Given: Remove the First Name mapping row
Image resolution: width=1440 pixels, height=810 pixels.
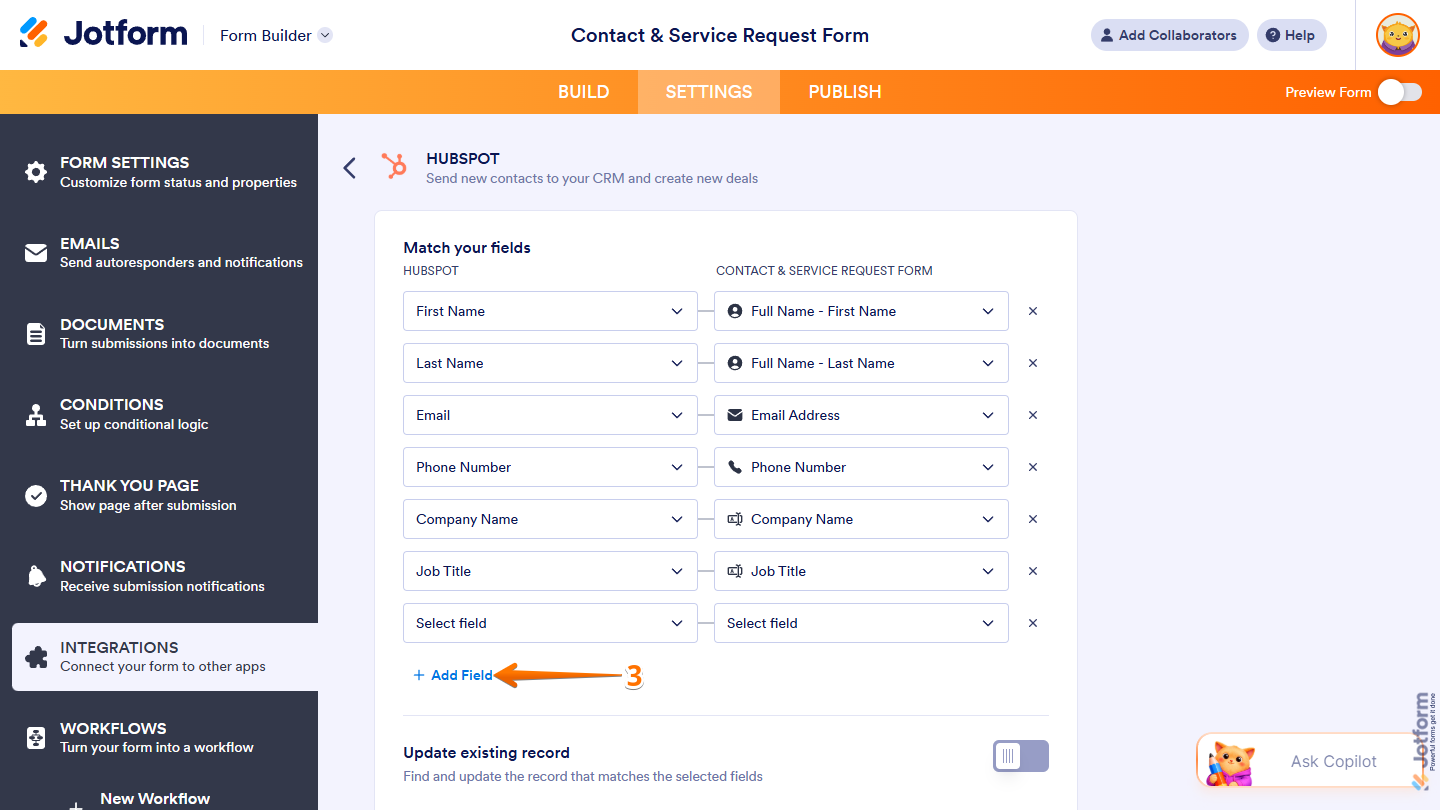Looking at the screenshot, I should click(1033, 311).
